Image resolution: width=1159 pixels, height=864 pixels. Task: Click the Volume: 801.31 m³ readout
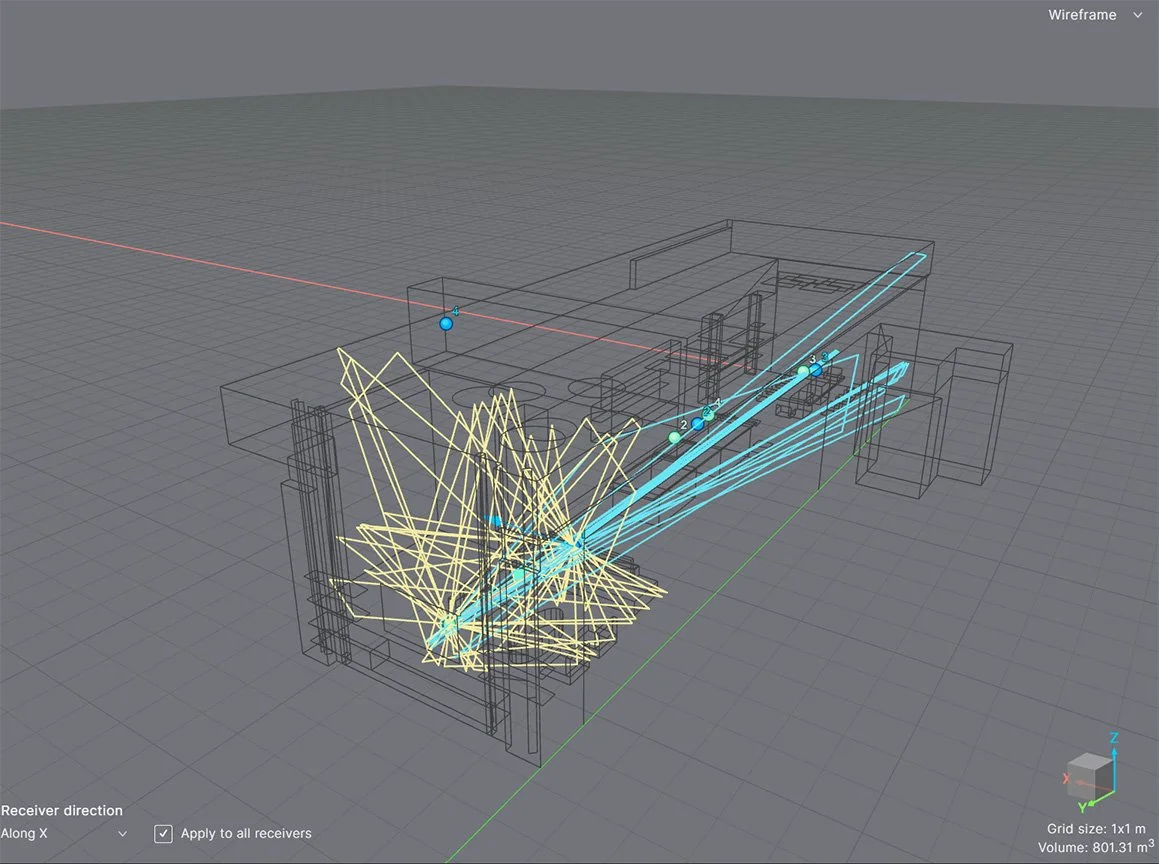pos(1096,847)
